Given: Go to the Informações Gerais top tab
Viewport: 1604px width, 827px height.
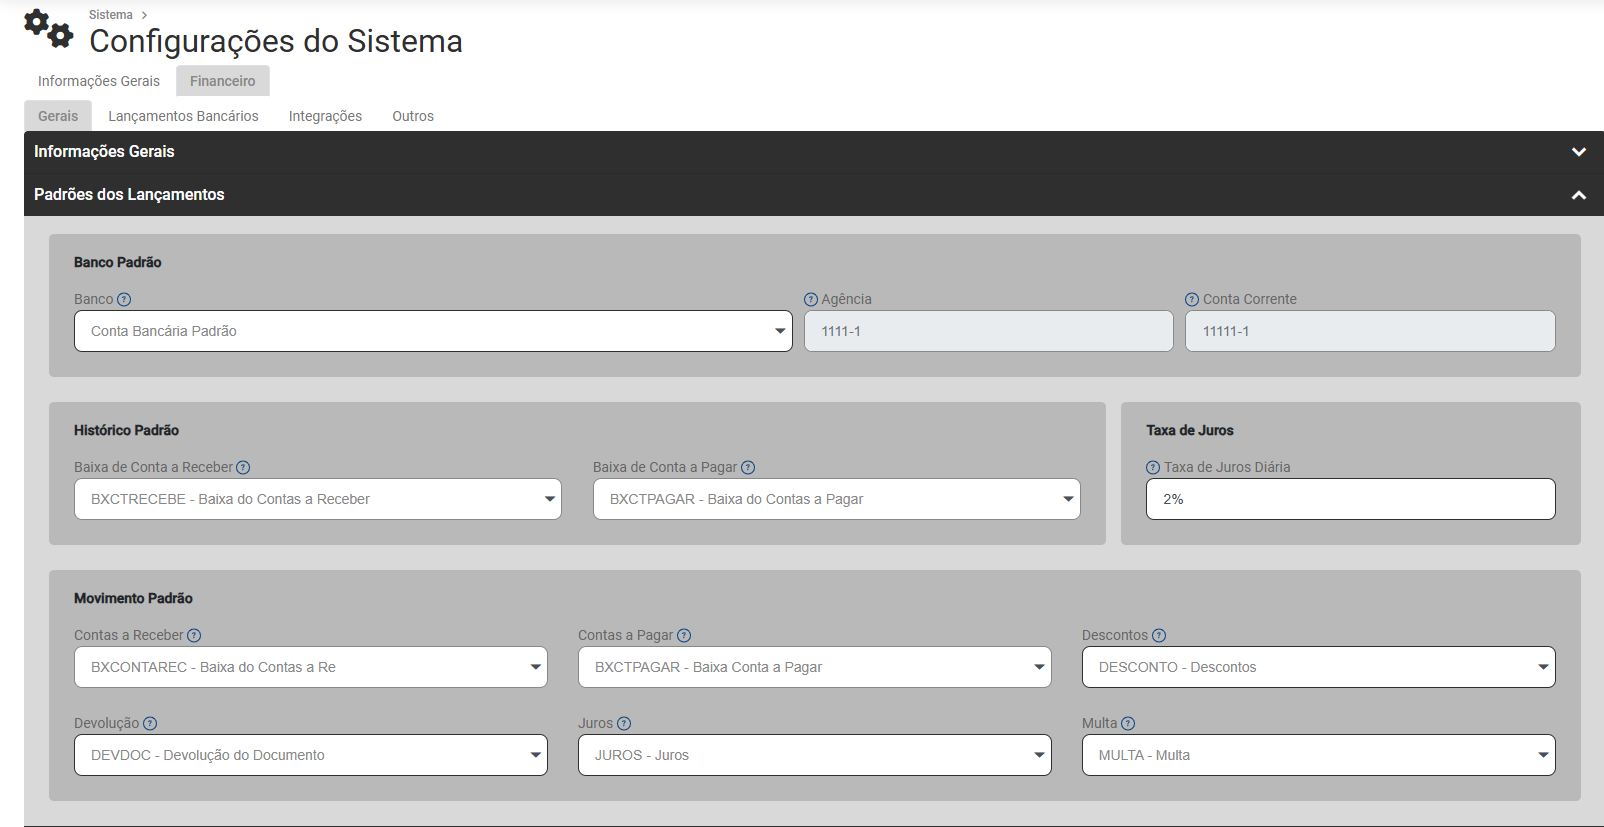Looking at the screenshot, I should 99,81.
